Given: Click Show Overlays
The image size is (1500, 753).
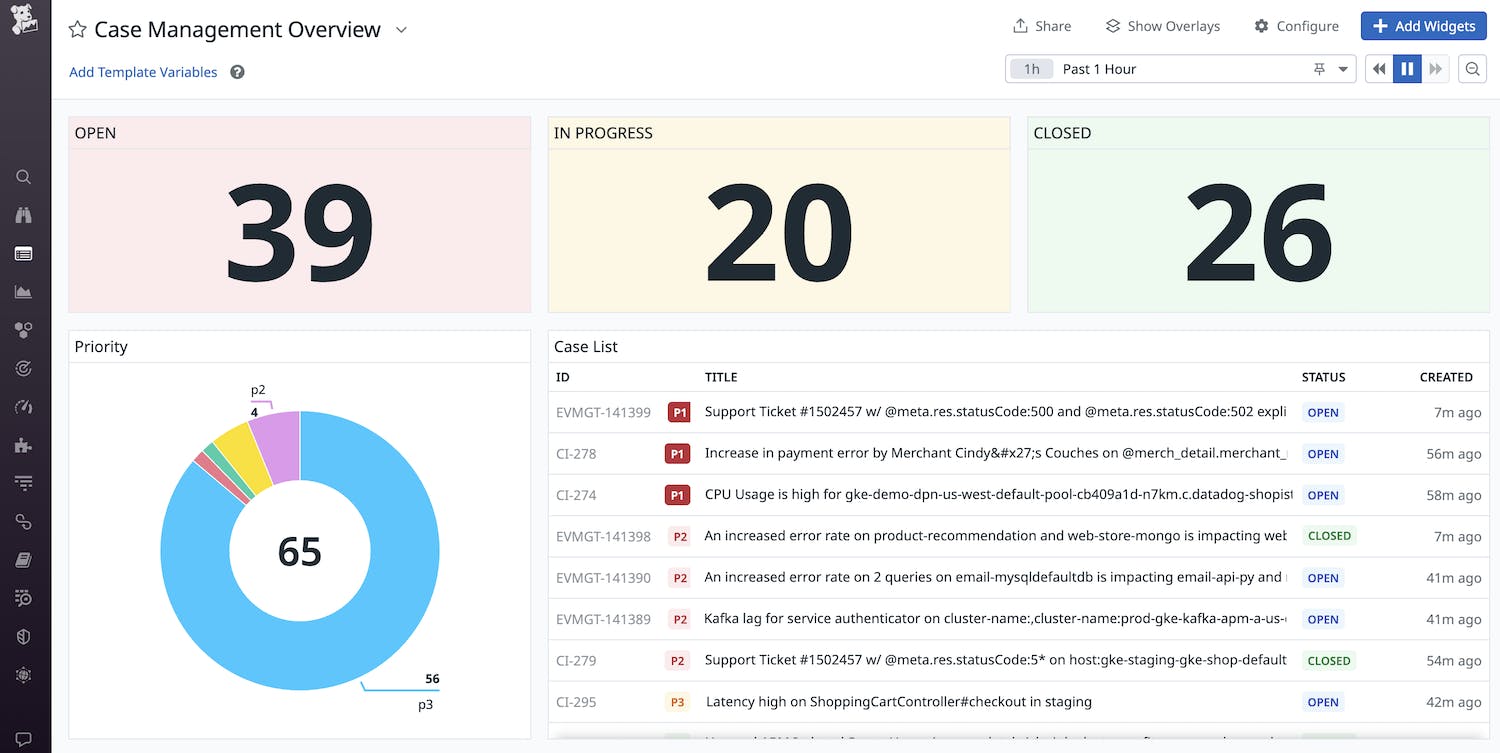Looking at the screenshot, I should [x=1162, y=26].
